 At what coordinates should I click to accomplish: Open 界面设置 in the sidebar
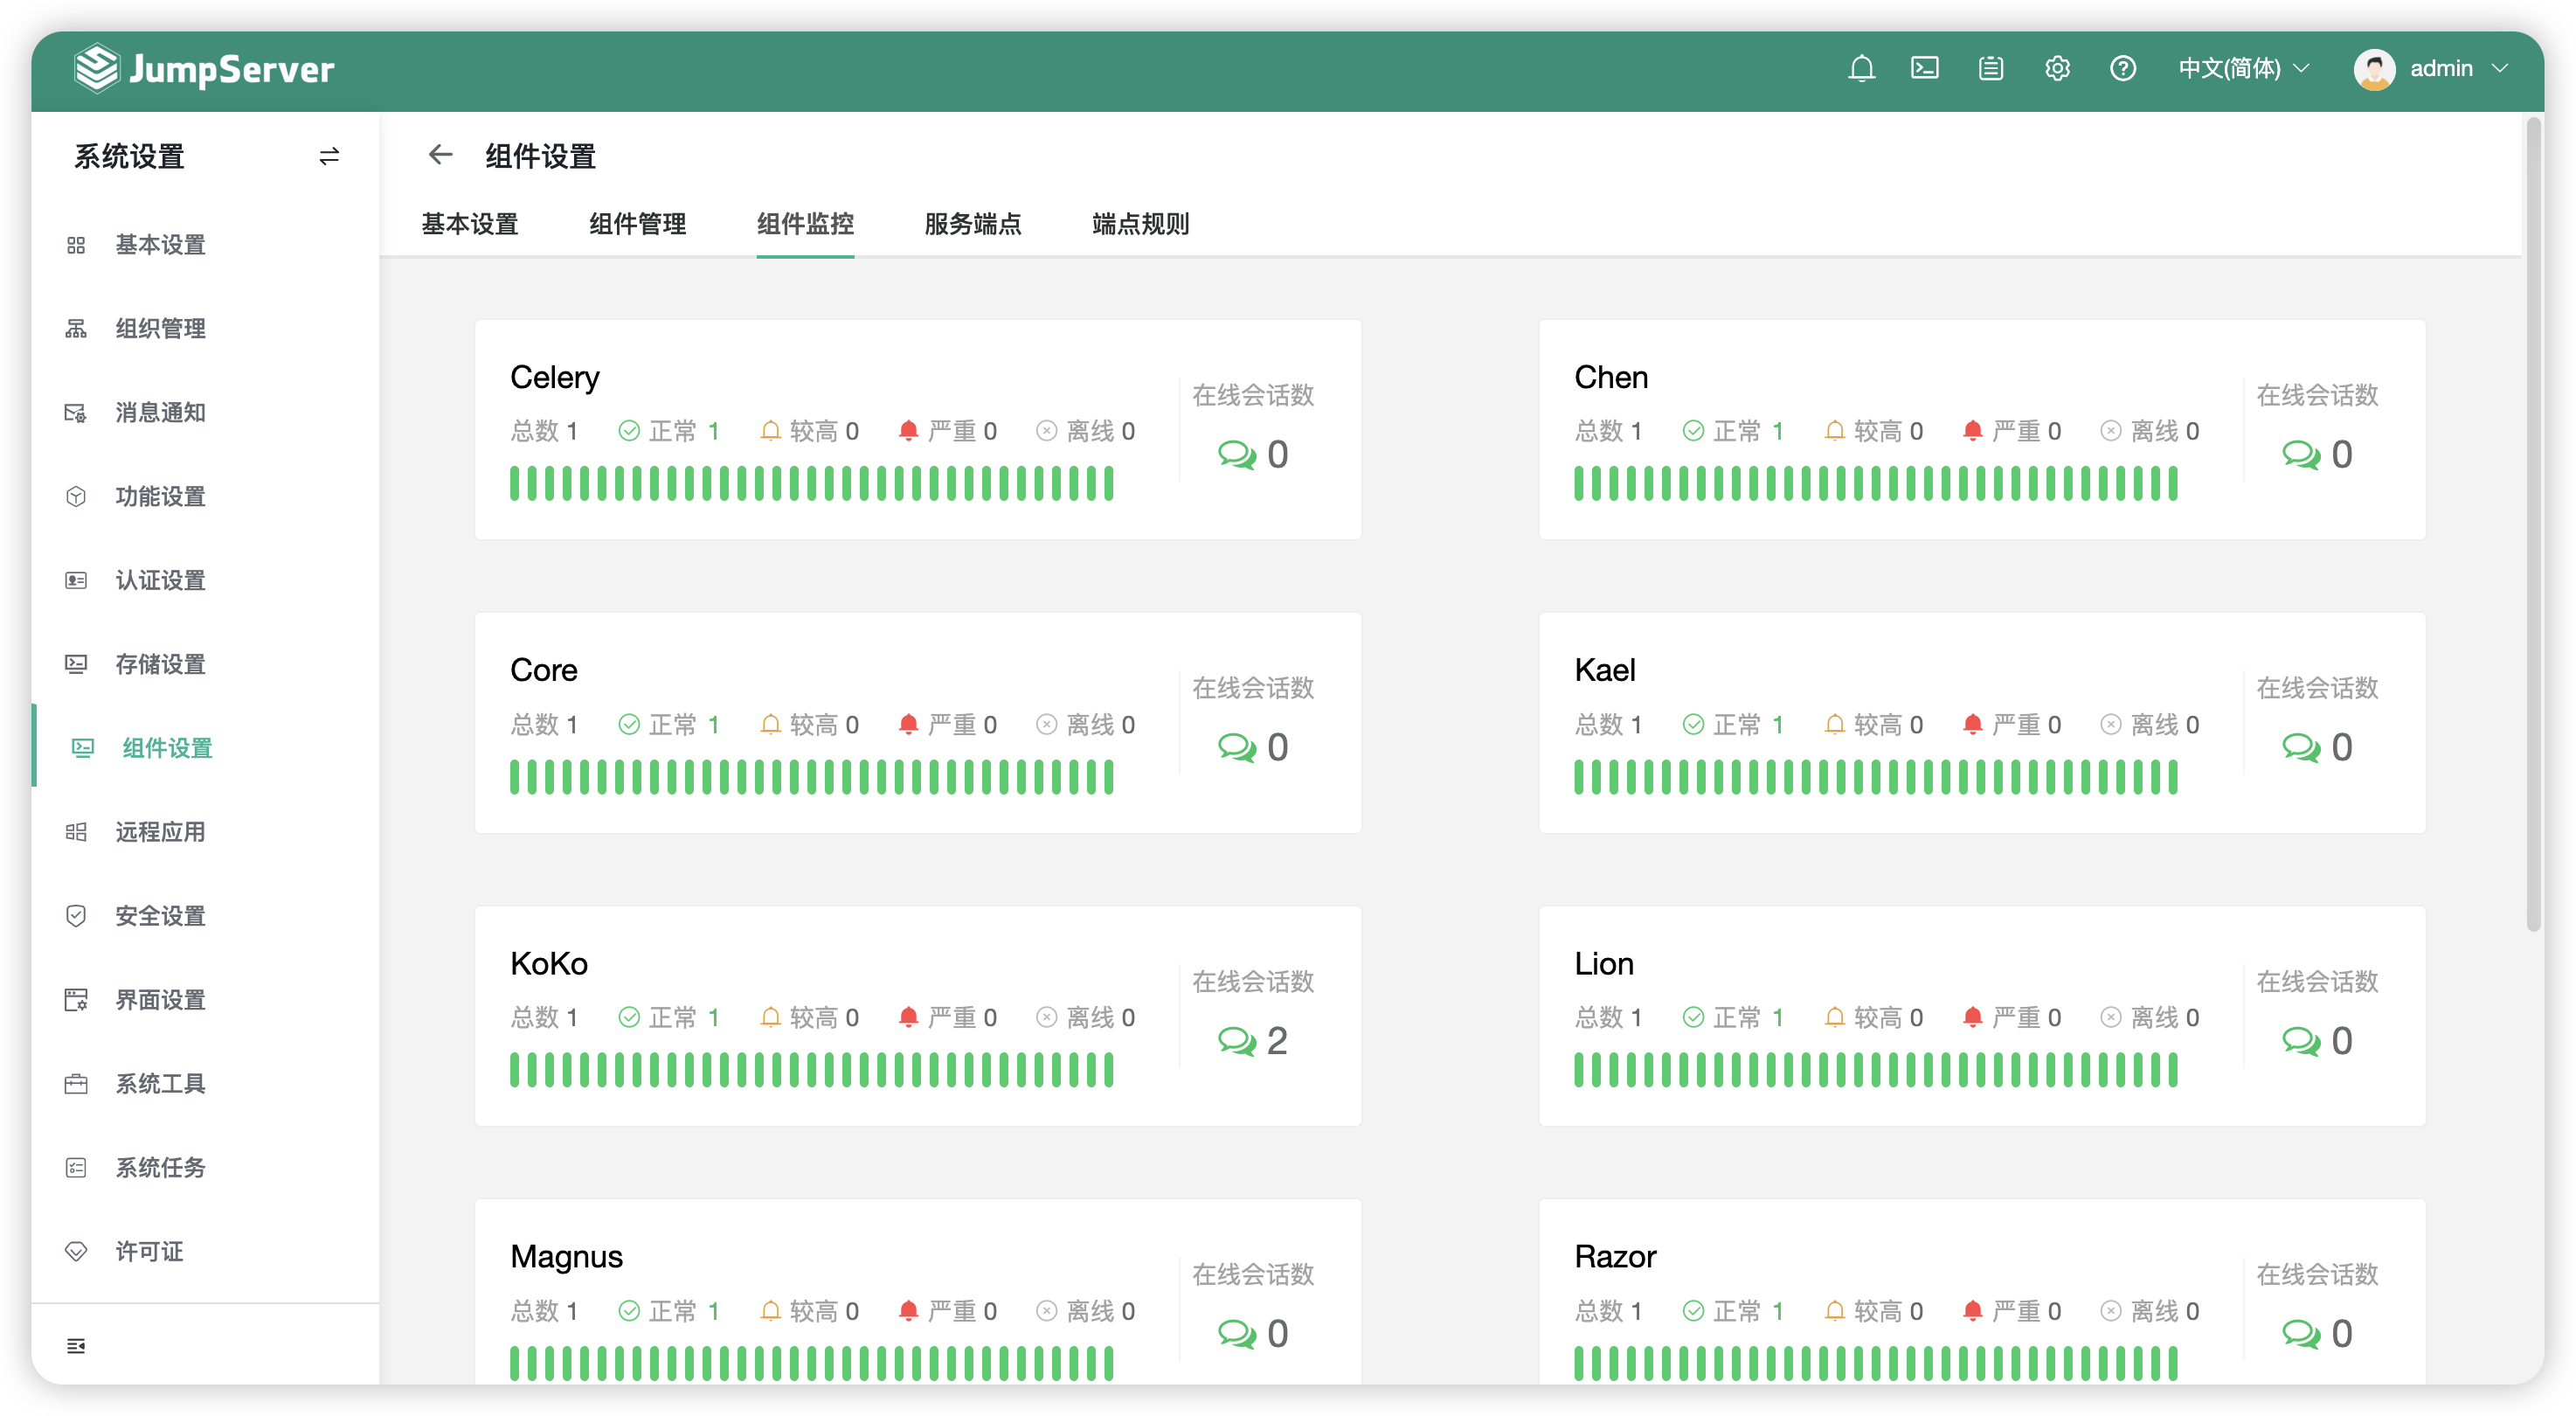coord(205,1000)
